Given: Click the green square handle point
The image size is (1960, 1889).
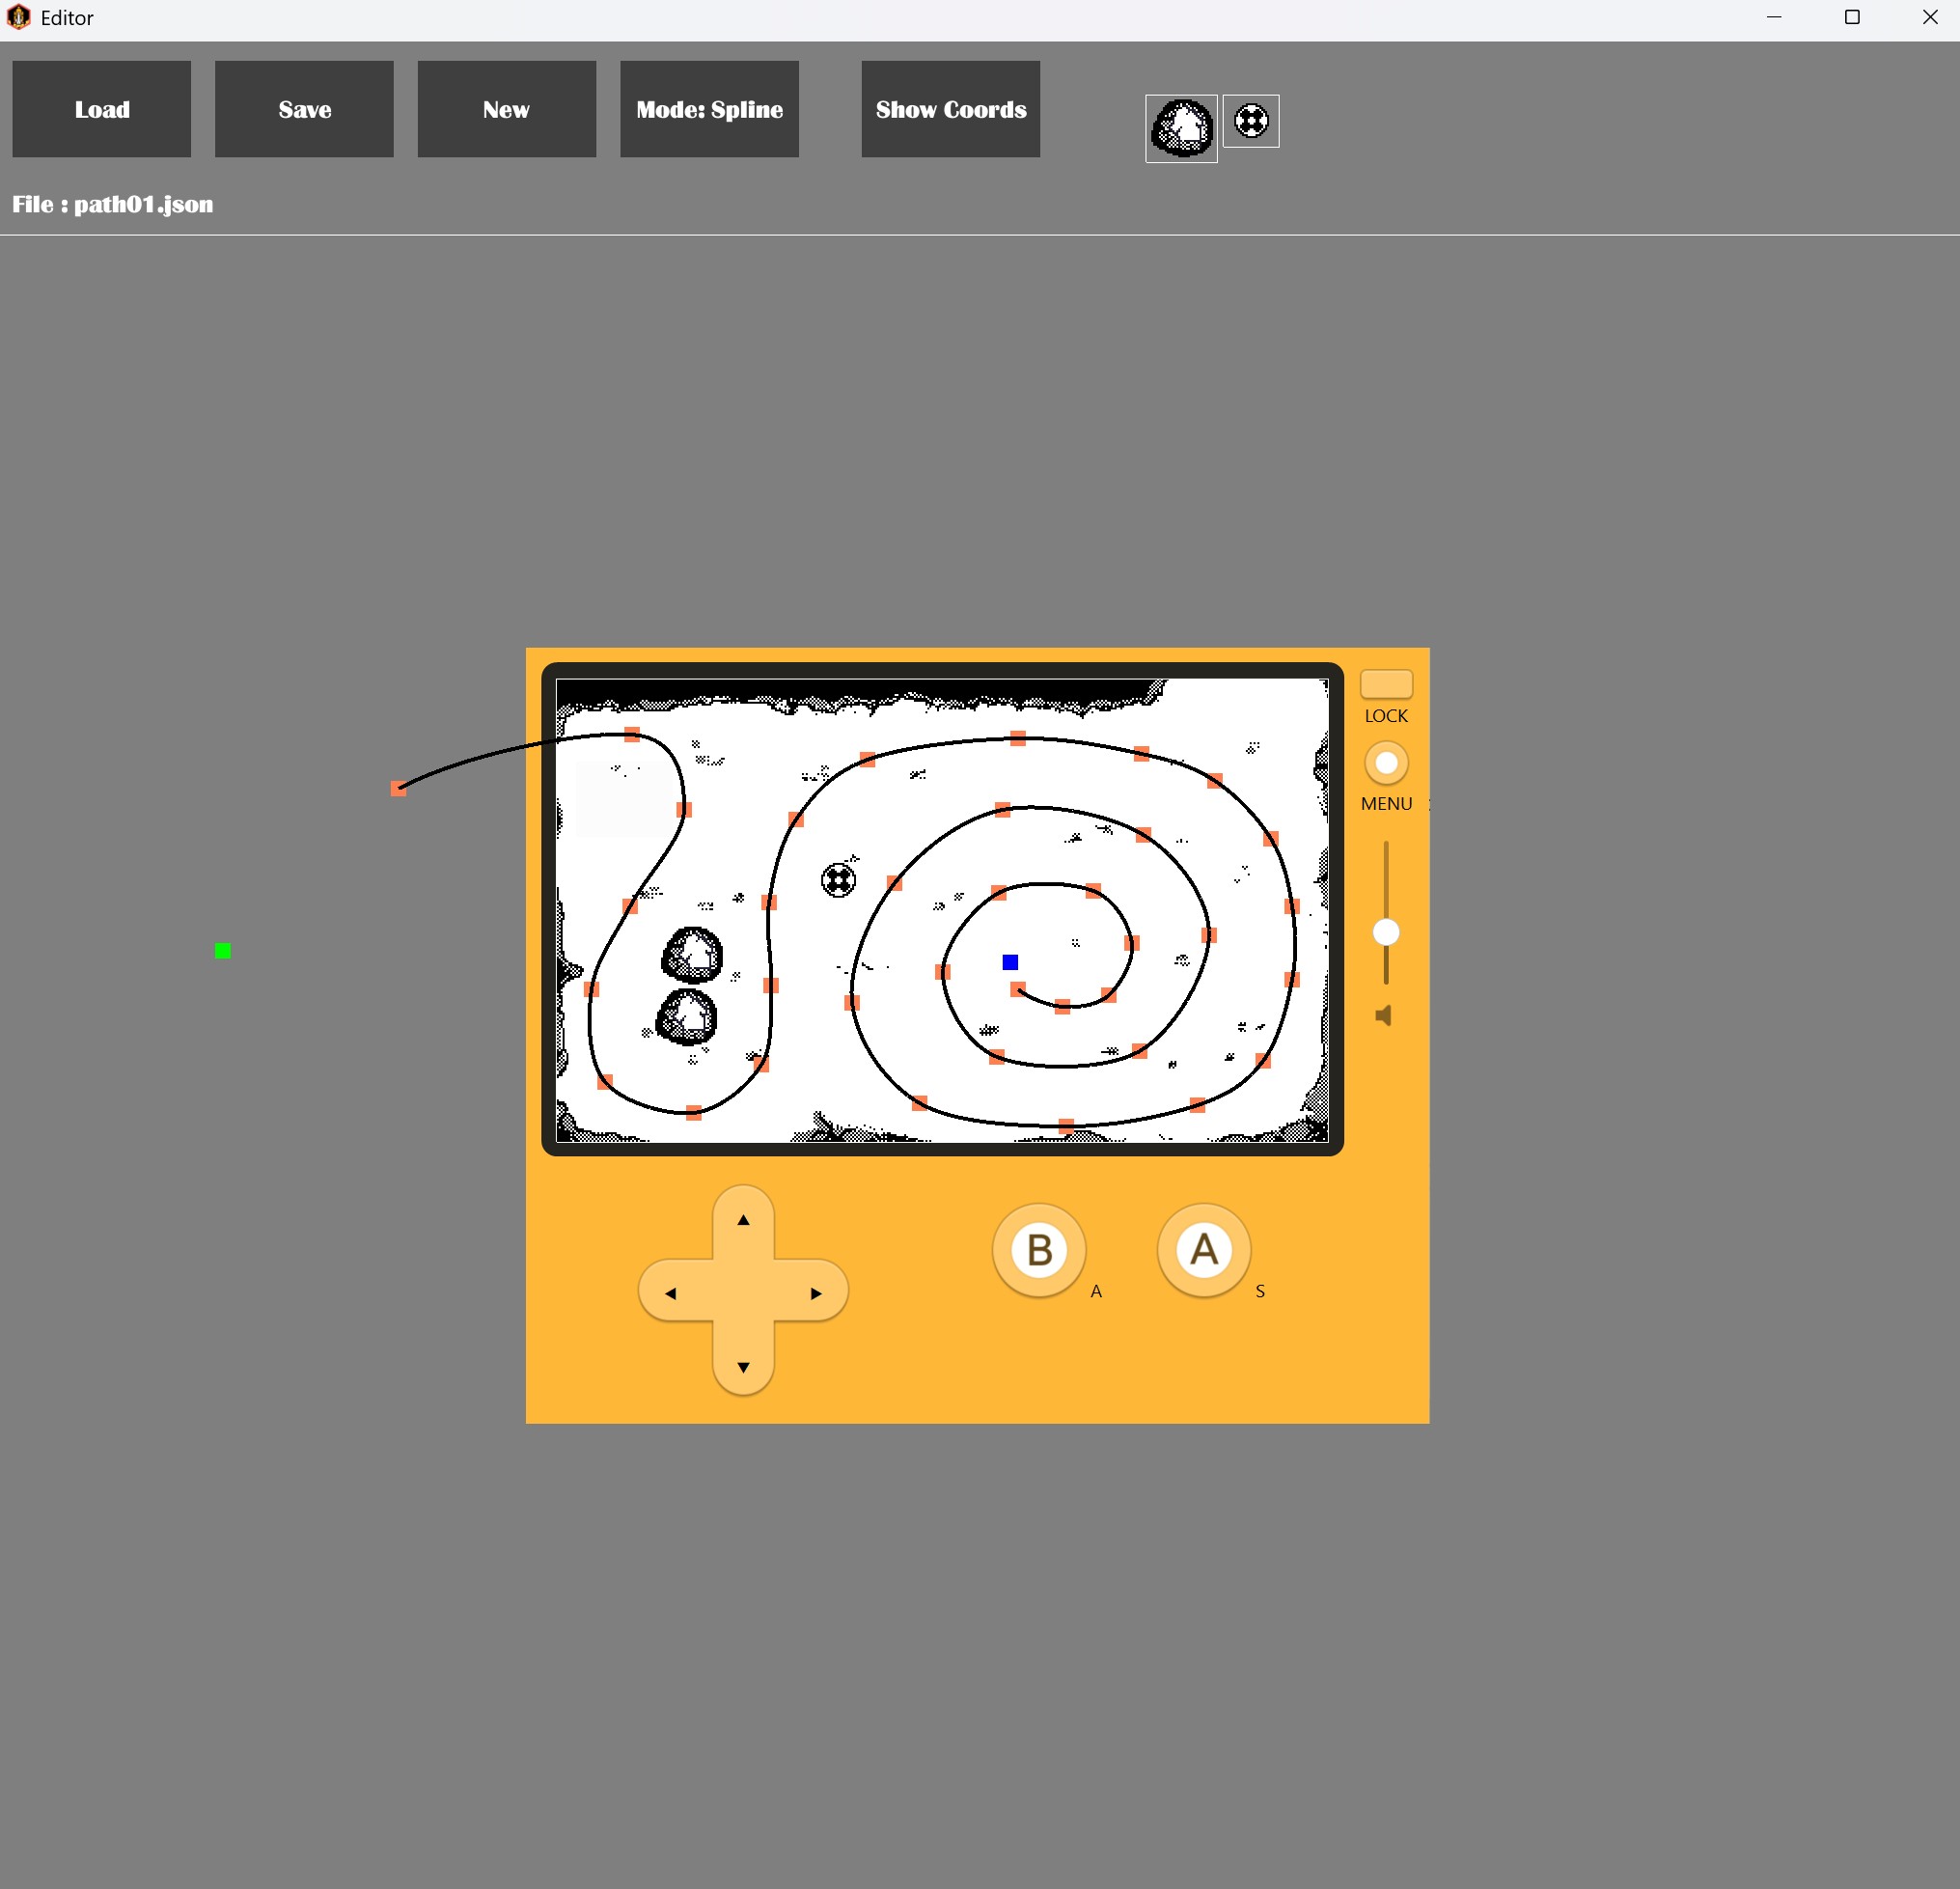Looking at the screenshot, I should (223, 950).
